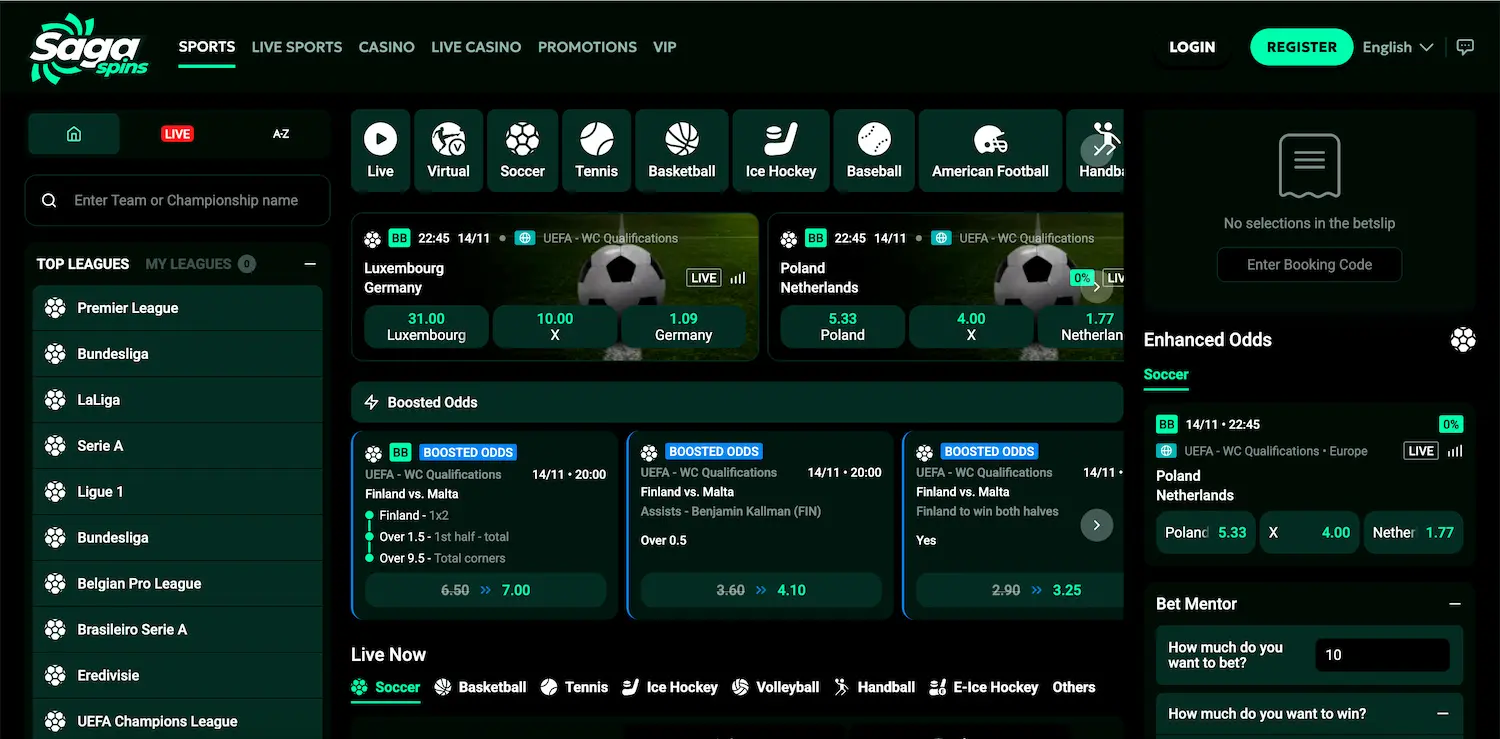Select the Basketball icon in the top strip
Viewport: 1500px width, 739px height.
pyautogui.click(x=681, y=150)
